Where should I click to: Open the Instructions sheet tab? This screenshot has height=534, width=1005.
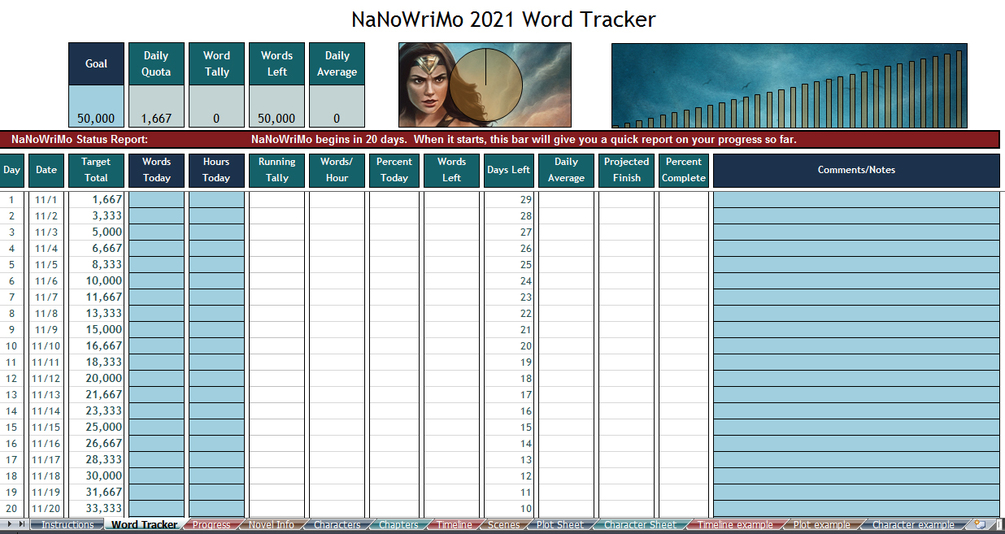tap(67, 524)
